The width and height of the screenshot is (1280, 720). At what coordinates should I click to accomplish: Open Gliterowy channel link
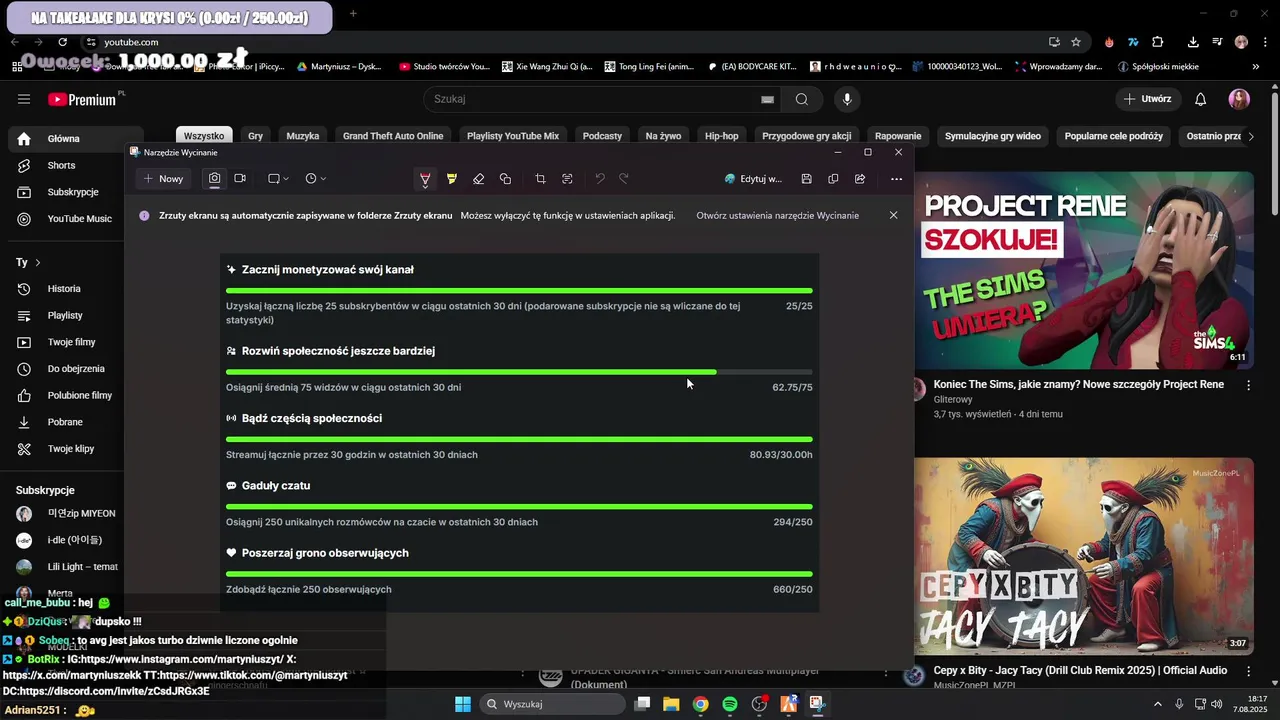(x=953, y=399)
